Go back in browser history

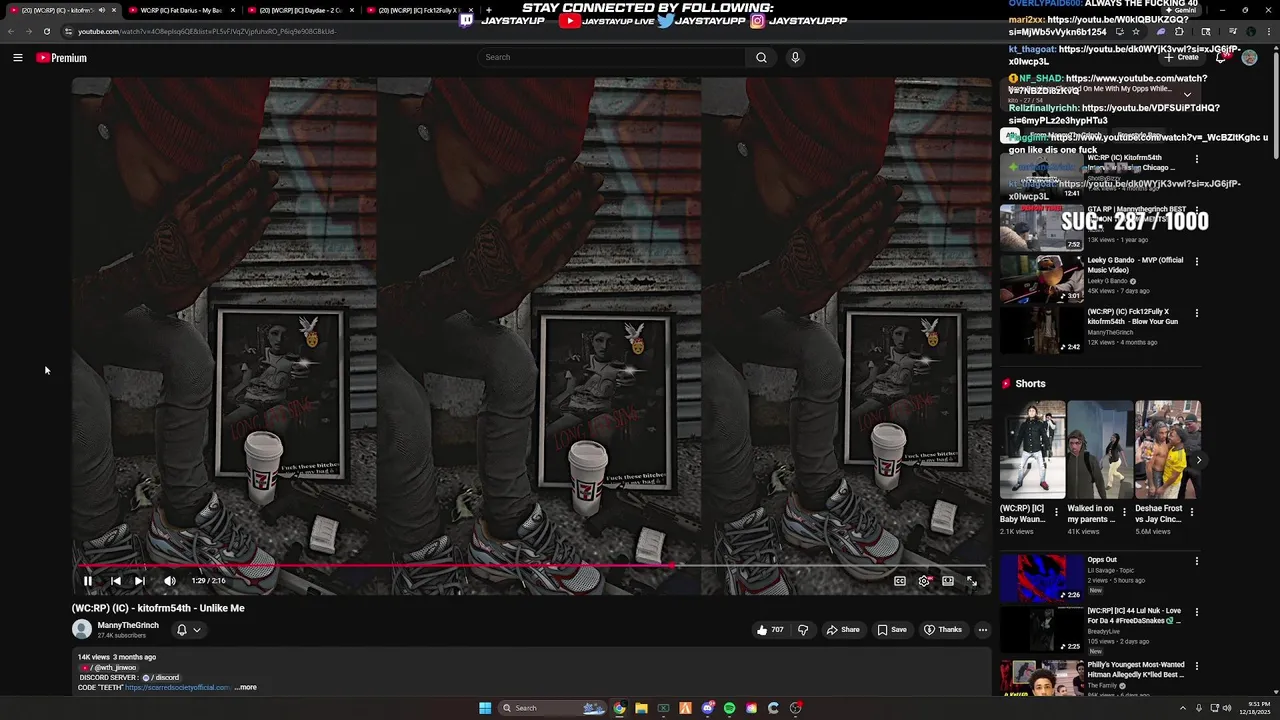click(x=11, y=31)
